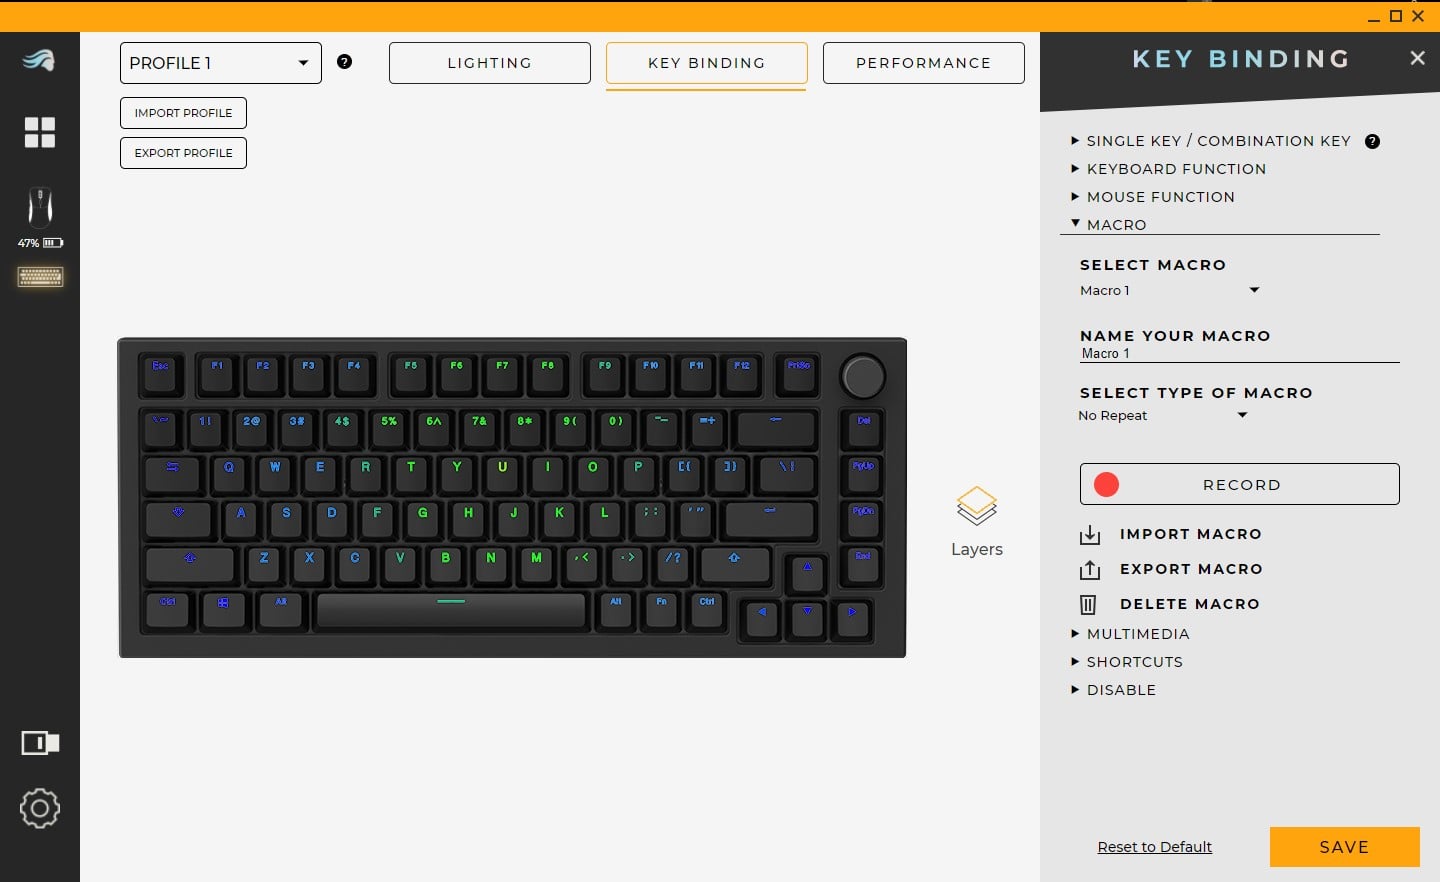The height and width of the screenshot is (882, 1440).
Task: Click the profile help question mark icon
Action: 345,62
